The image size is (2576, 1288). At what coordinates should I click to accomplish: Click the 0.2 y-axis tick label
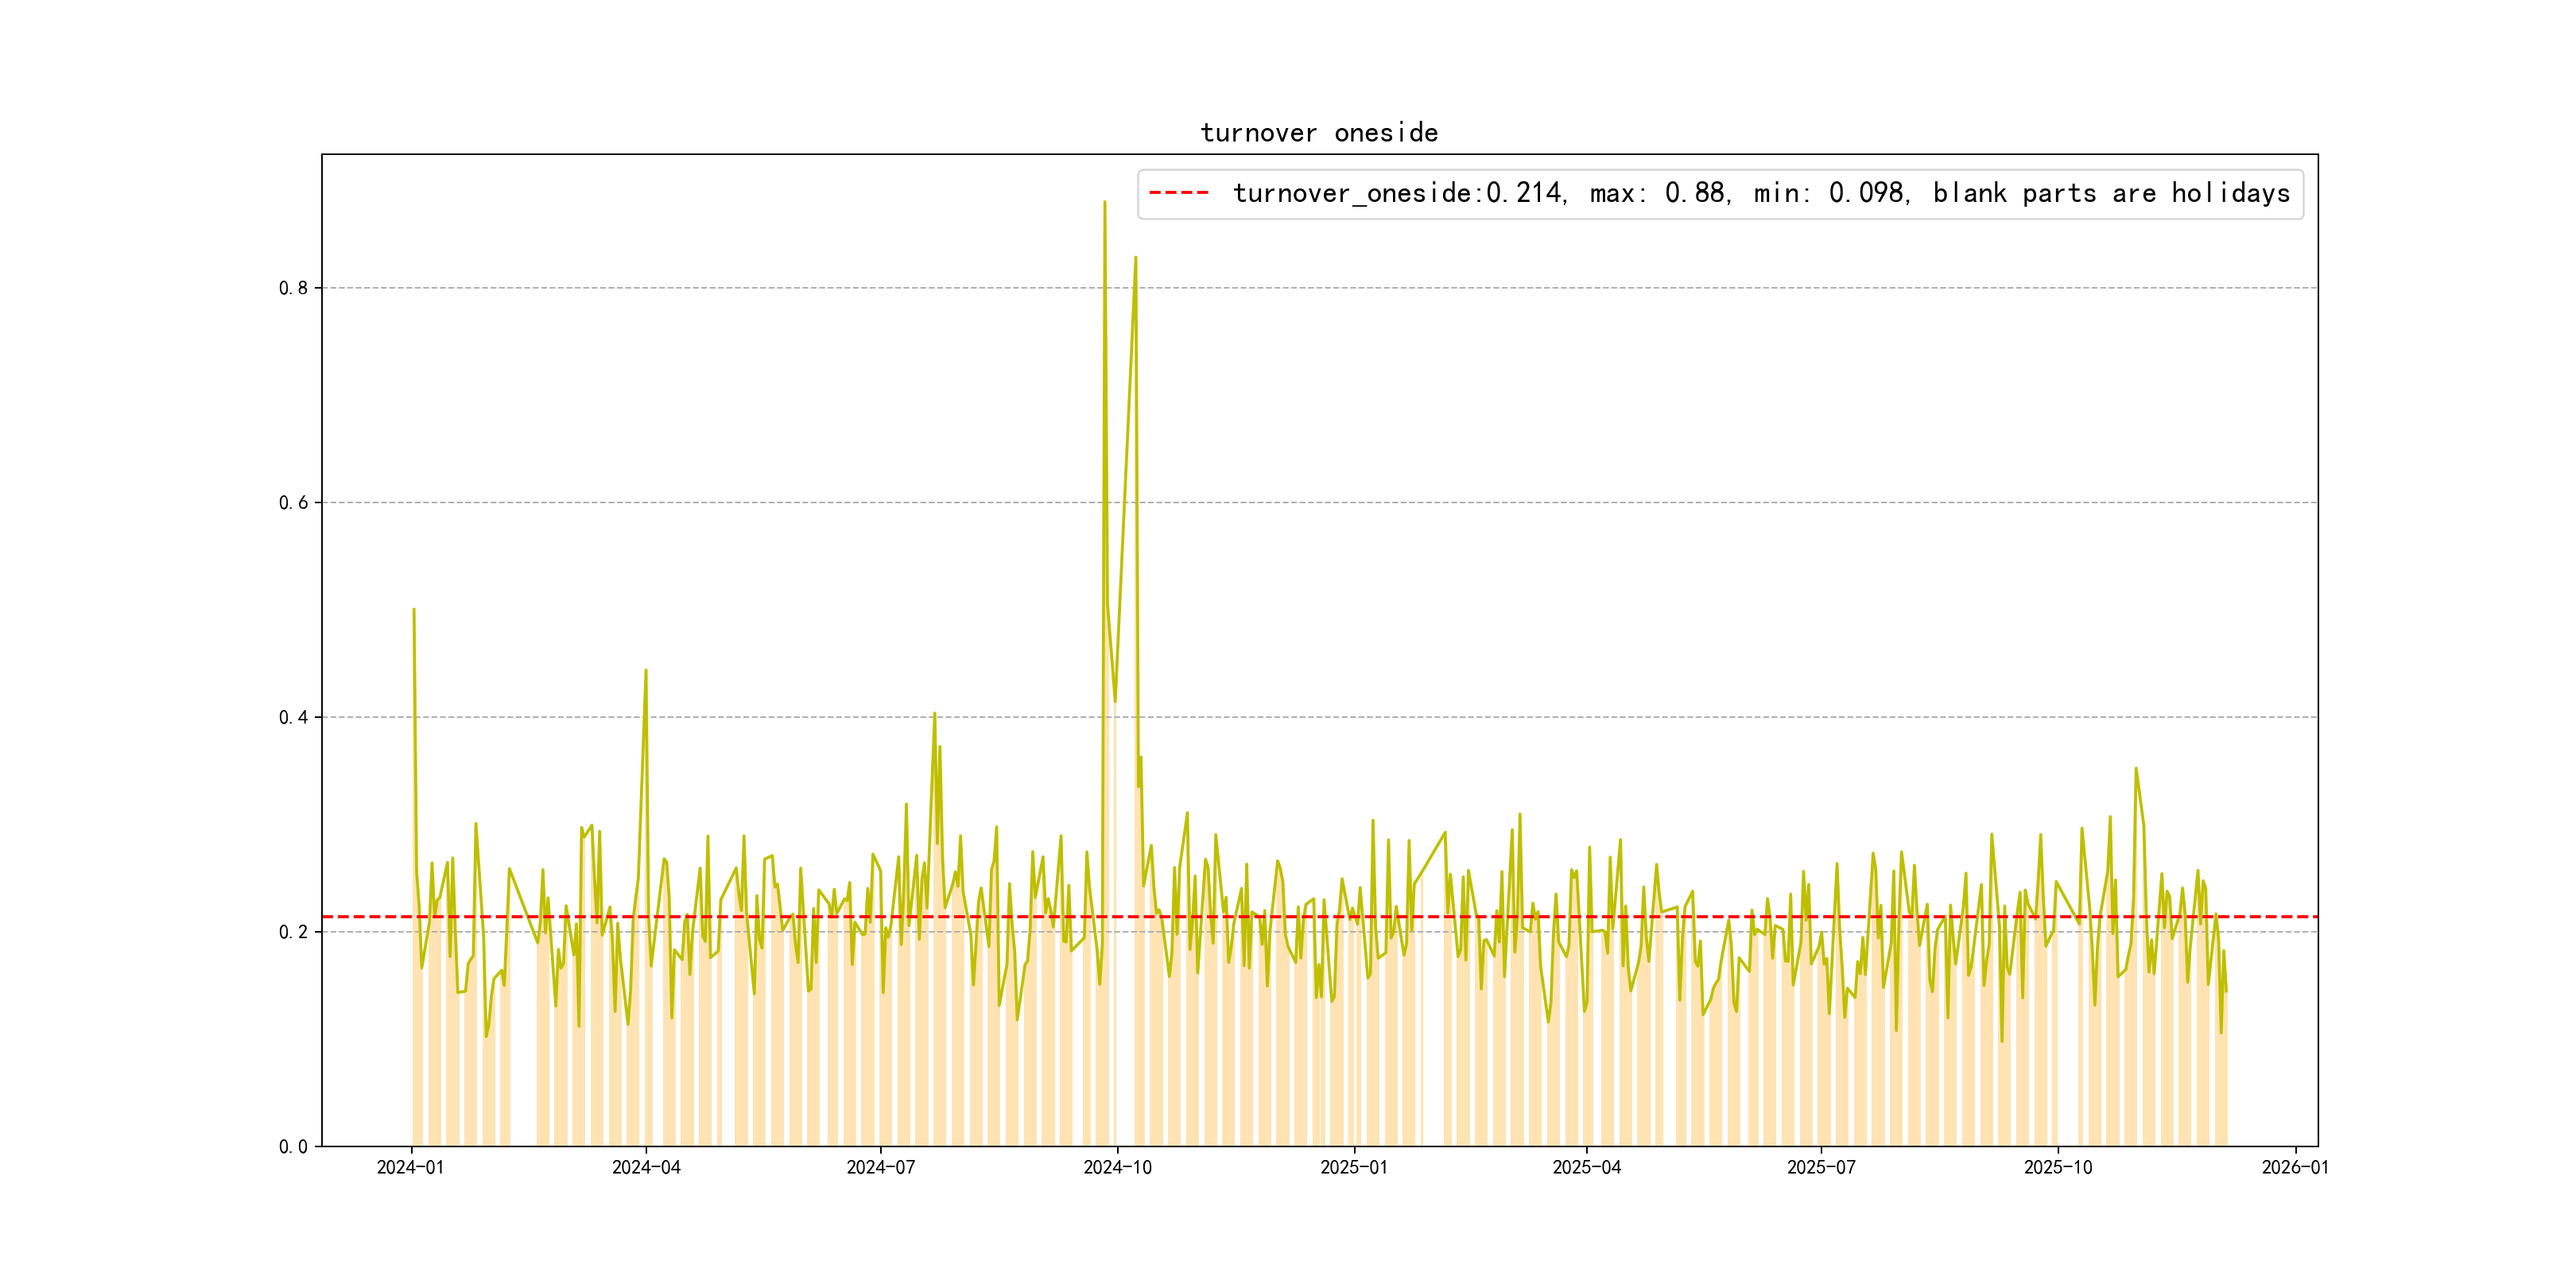click(x=293, y=932)
